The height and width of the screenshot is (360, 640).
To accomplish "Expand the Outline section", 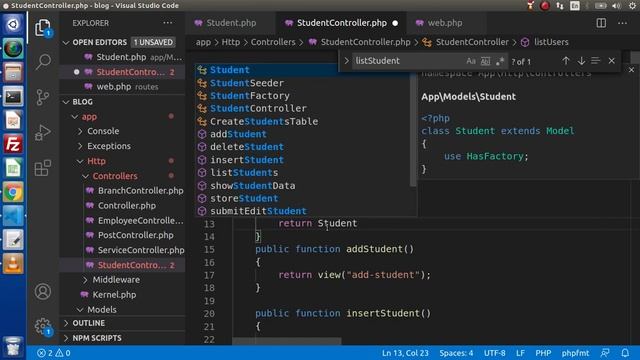I will [x=66, y=323].
